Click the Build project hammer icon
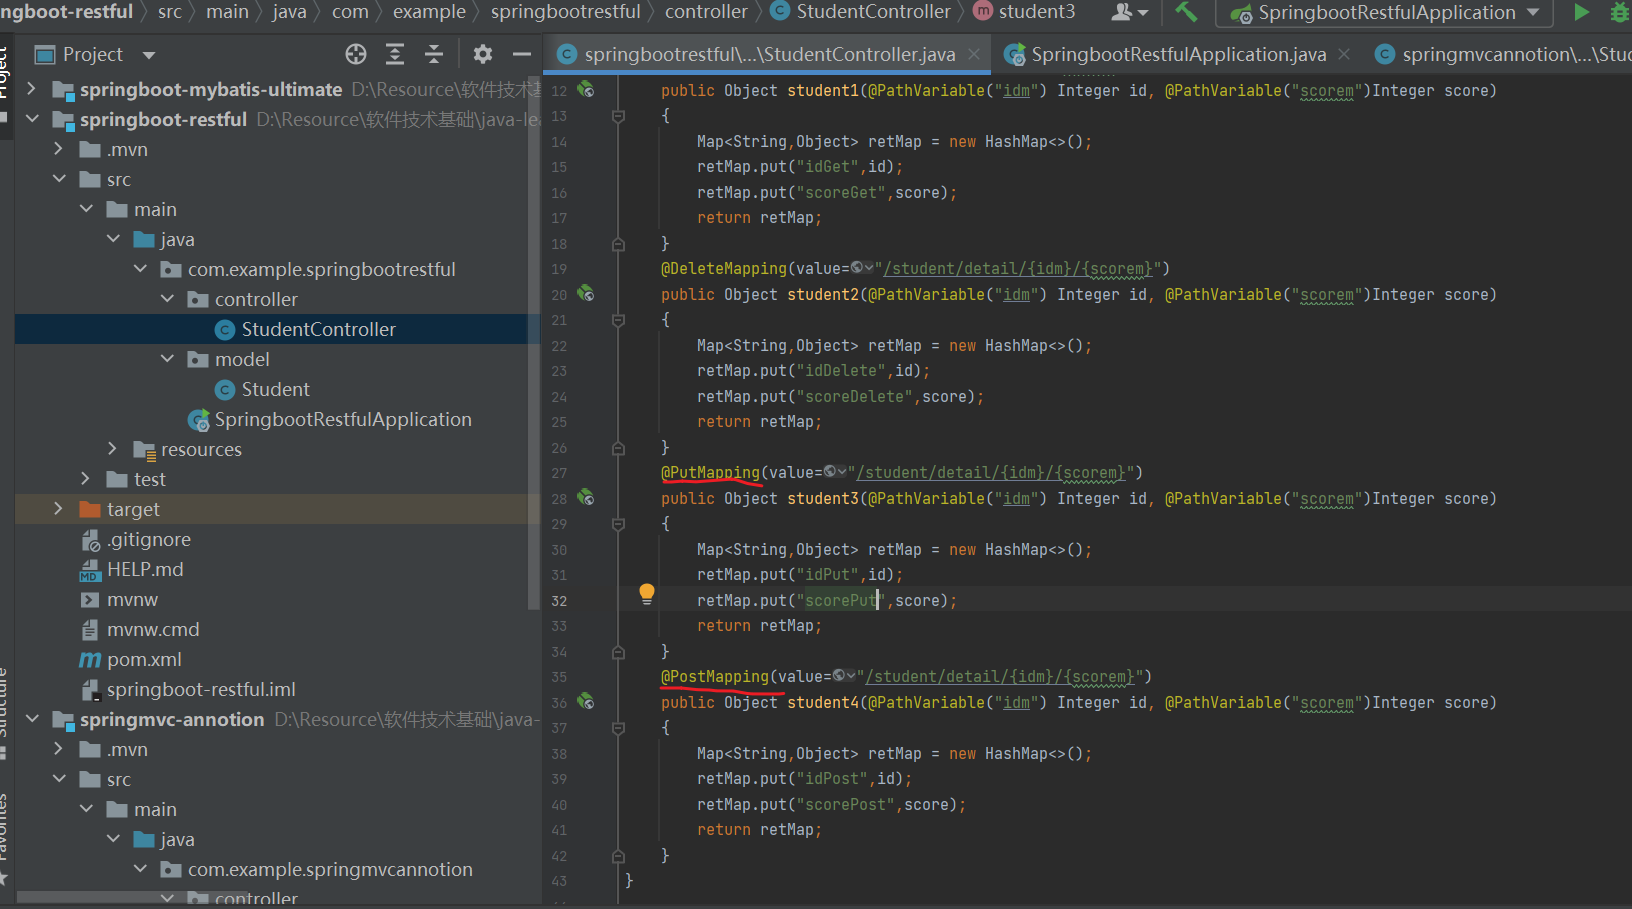Viewport: 1632px width, 909px height. [1186, 12]
